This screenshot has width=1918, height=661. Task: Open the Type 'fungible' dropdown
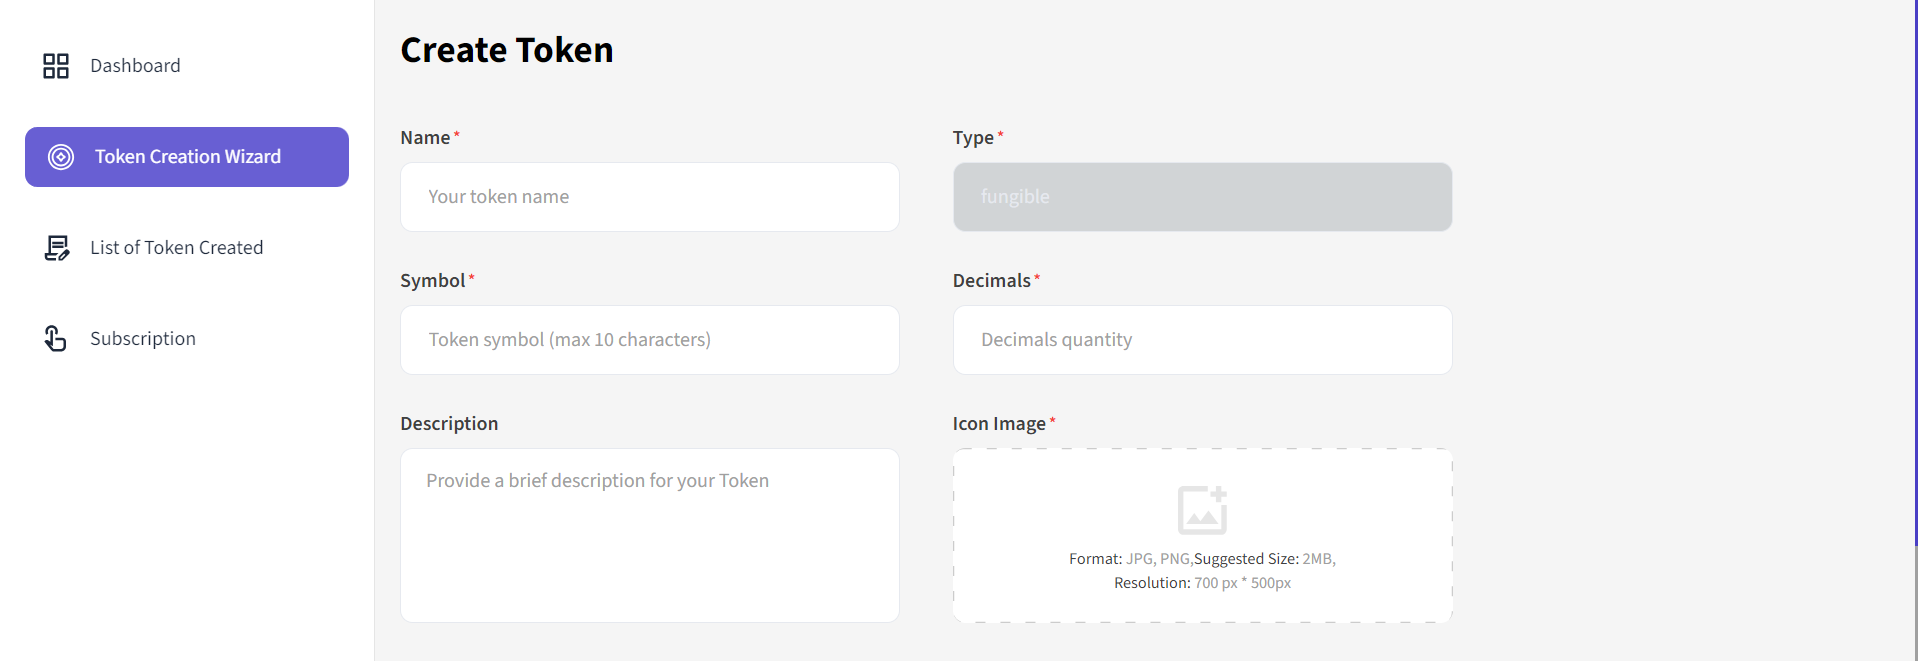(1202, 197)
